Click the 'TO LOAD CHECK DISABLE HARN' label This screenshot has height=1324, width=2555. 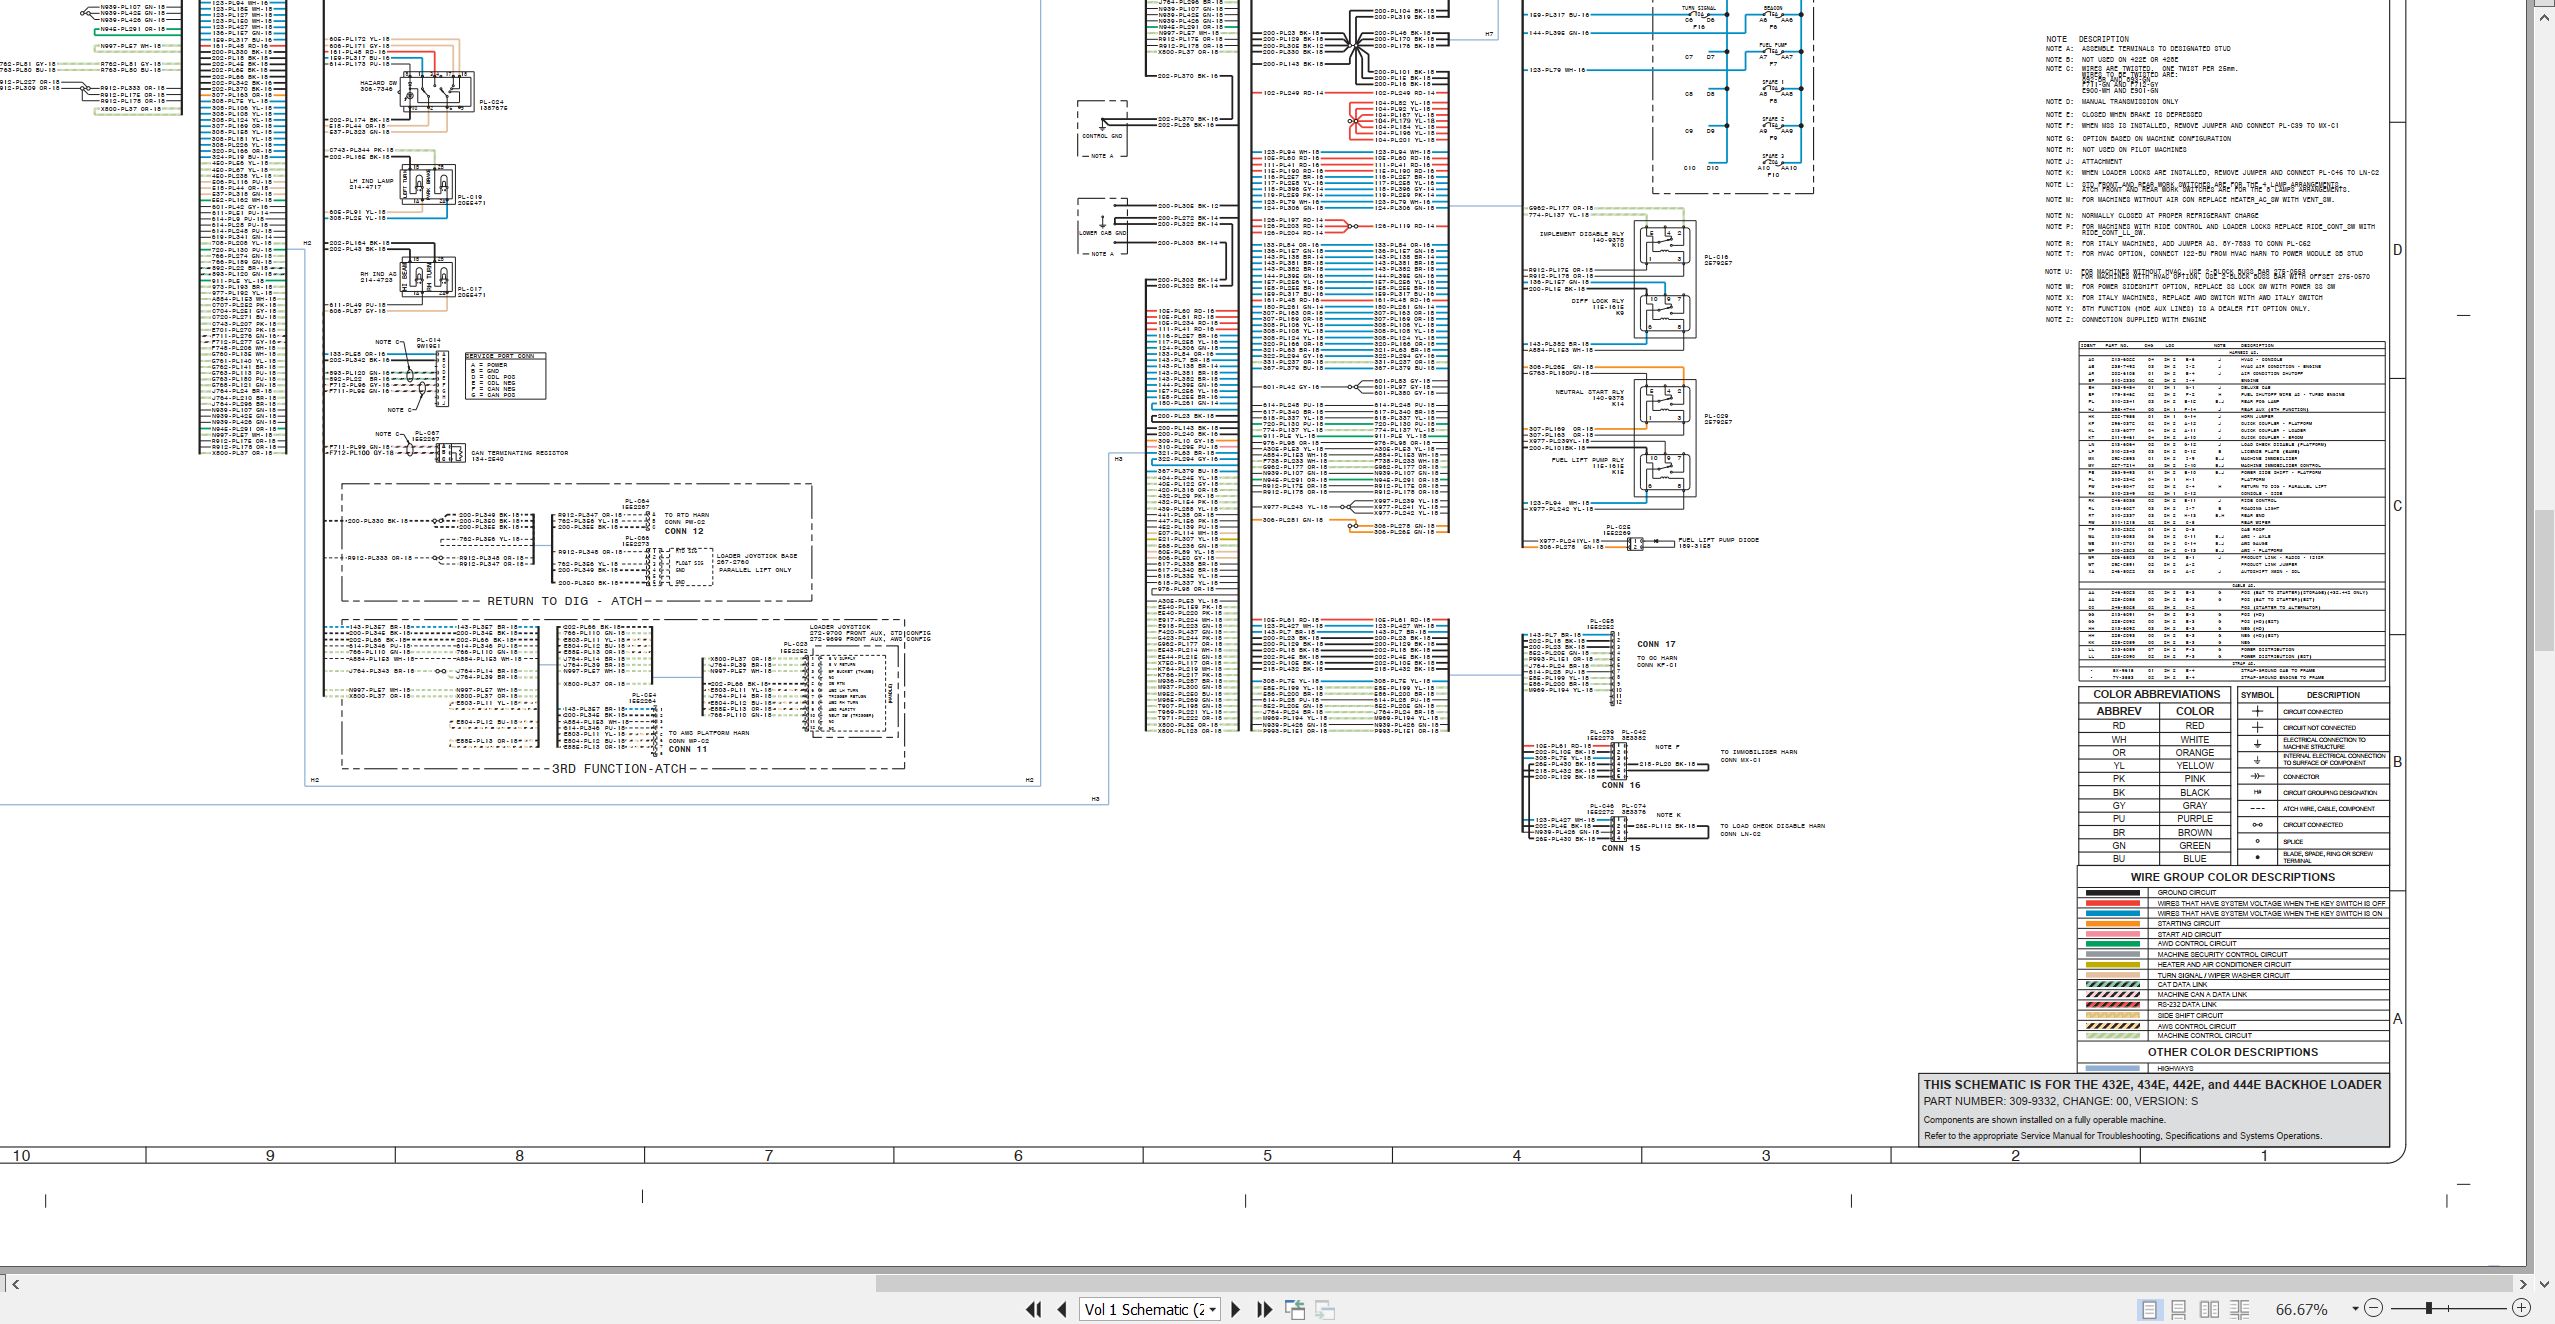1772,826
